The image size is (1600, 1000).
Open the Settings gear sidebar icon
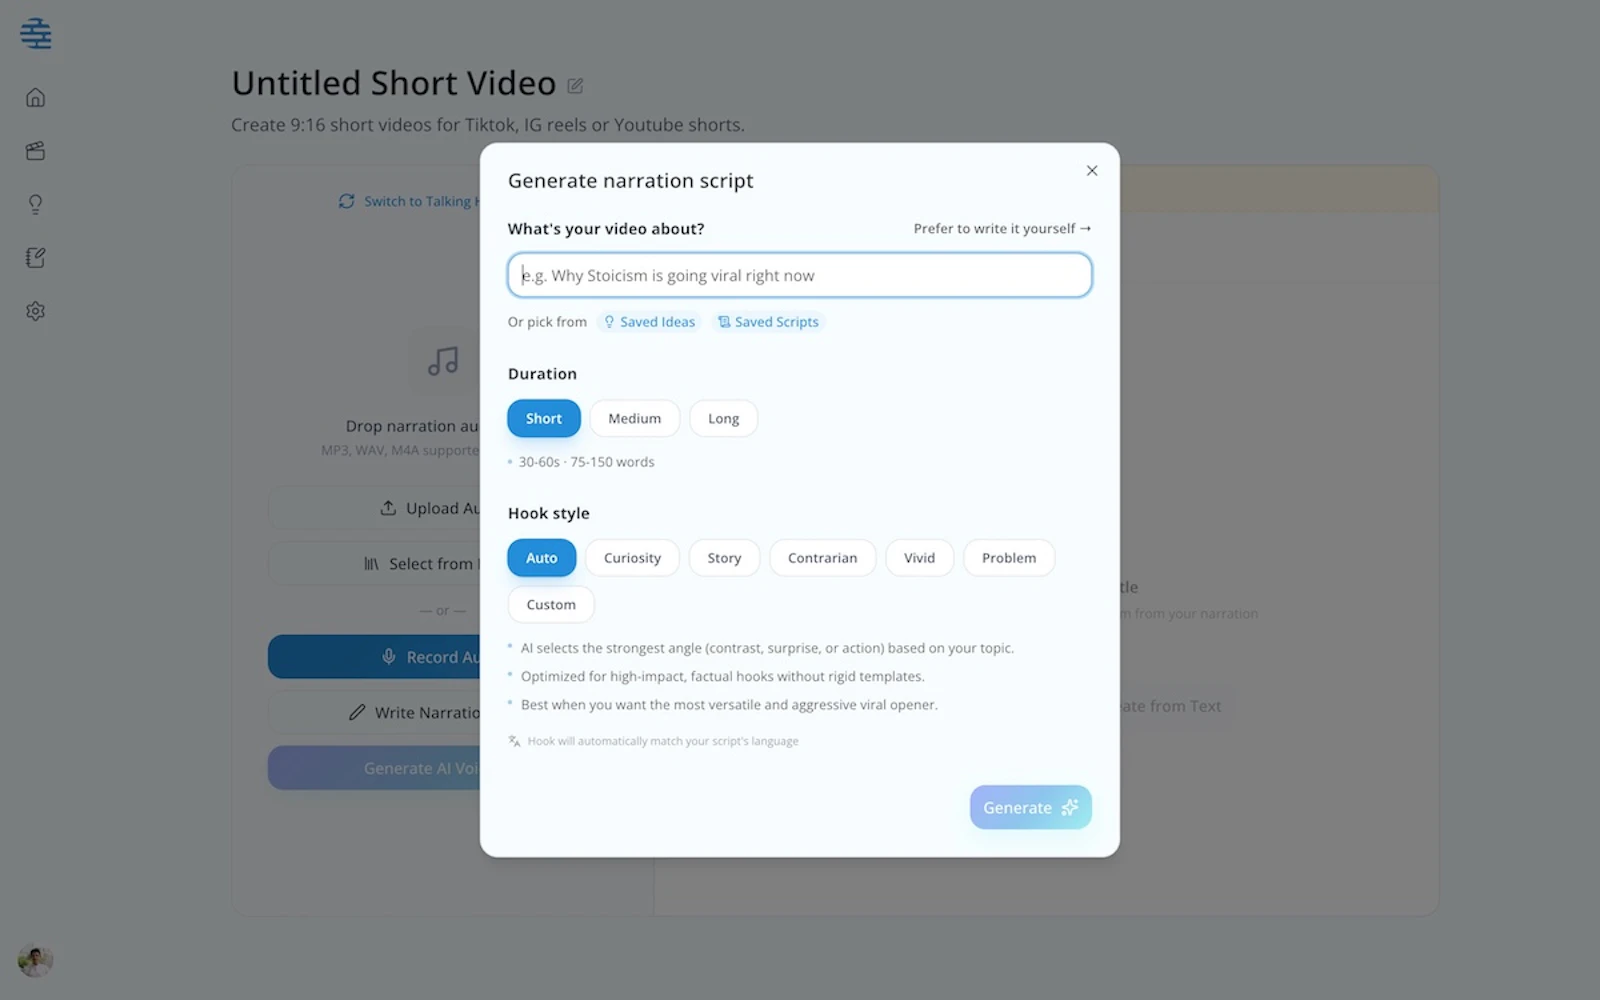click(35, 311)
